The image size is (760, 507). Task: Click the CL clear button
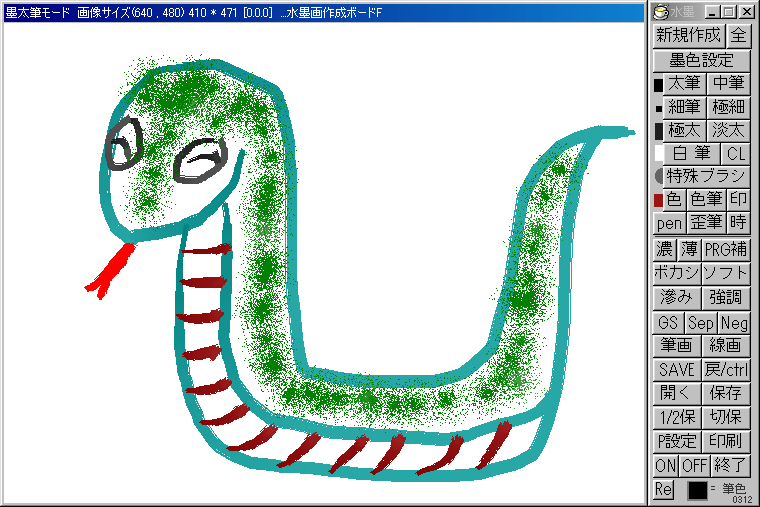coord(735,154)
